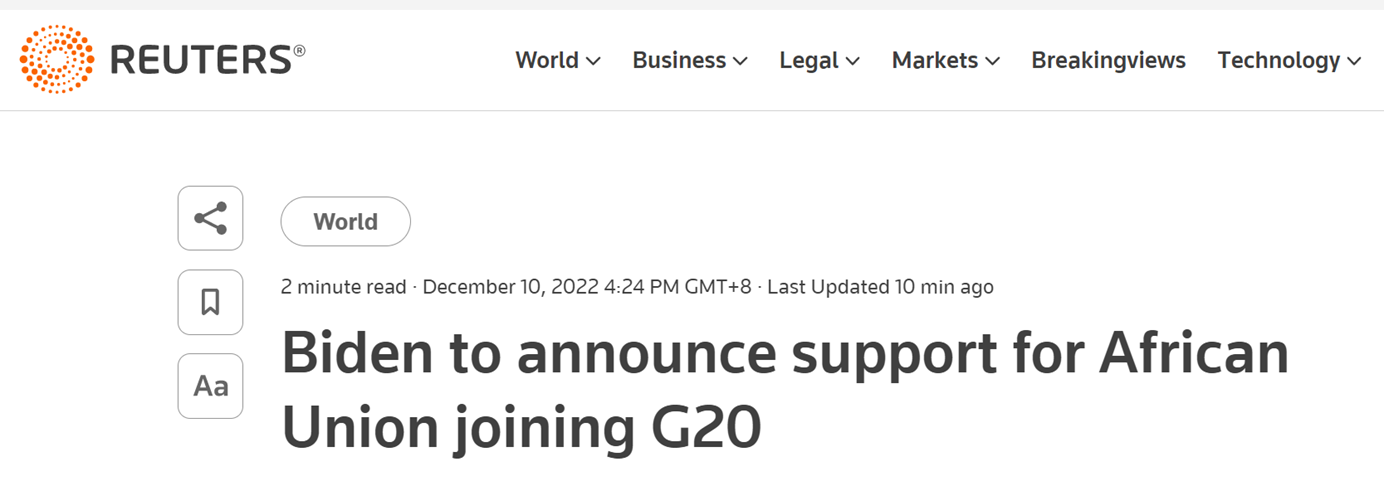Expand the Legal menu chevron

852,62
